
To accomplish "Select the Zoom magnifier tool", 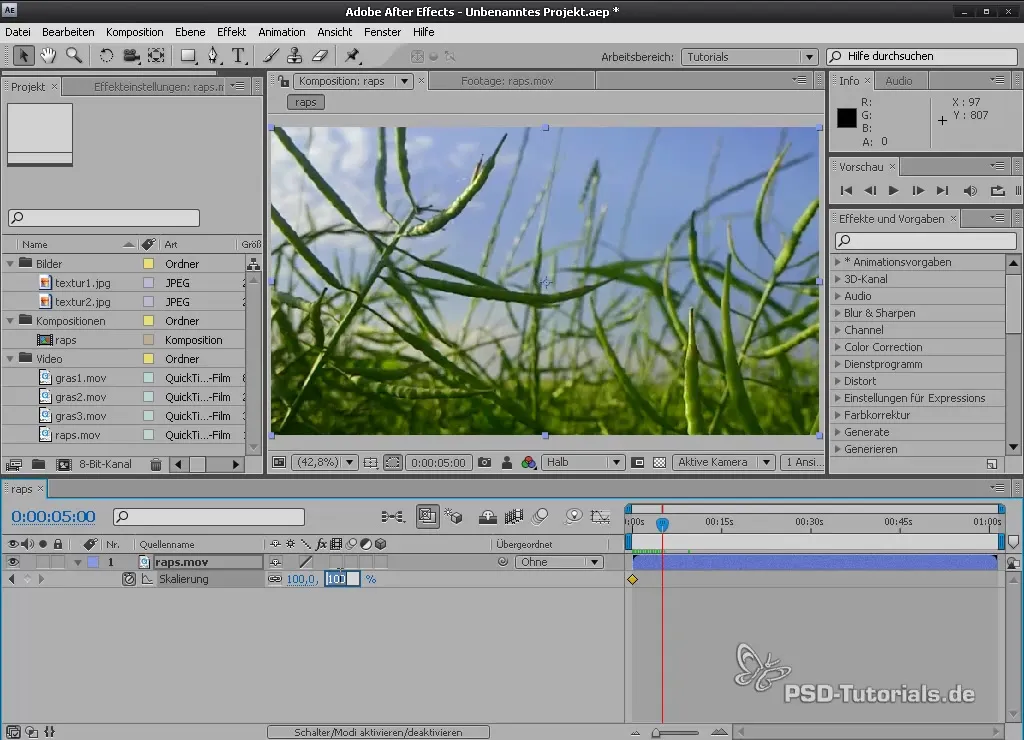I will (73, 56).
